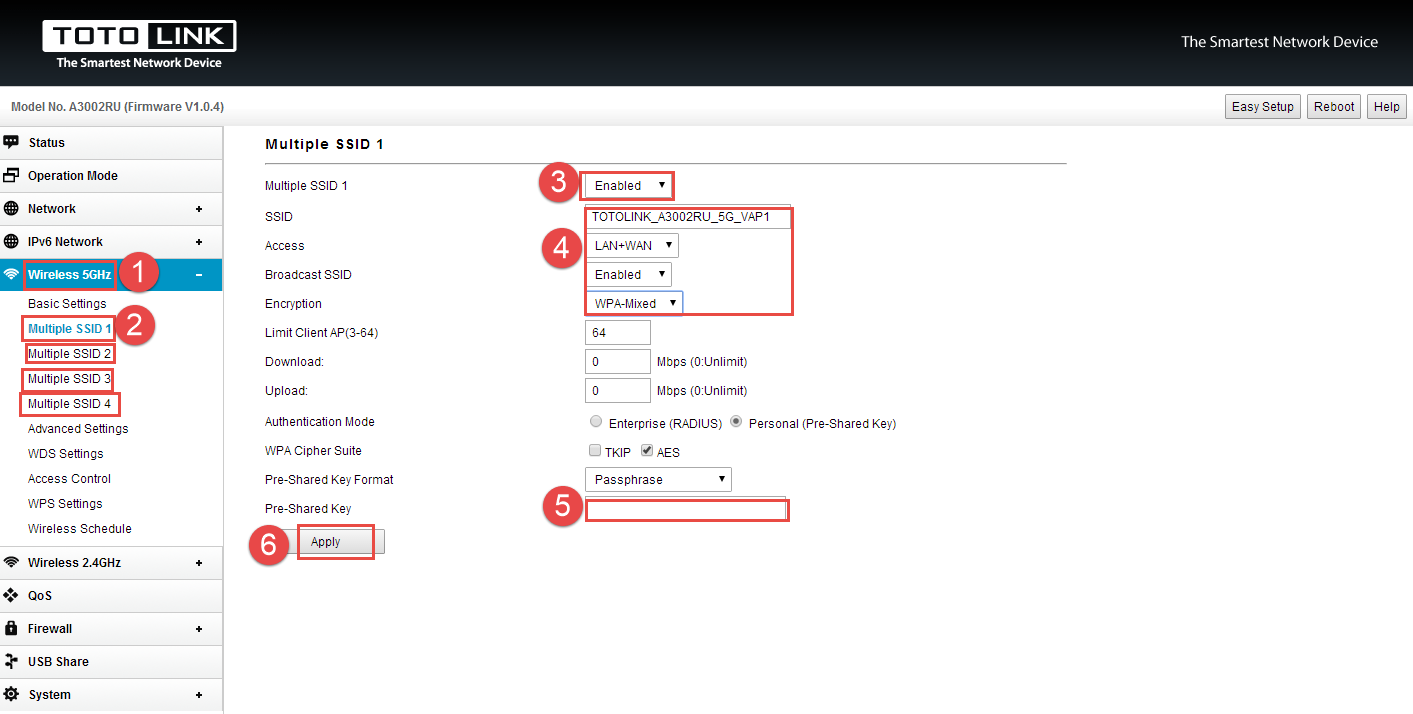The height and width of the screenshot is (714, 1413).
Task: Go to Multiple SSID 2 page
Action: click(x=70, y=354)
